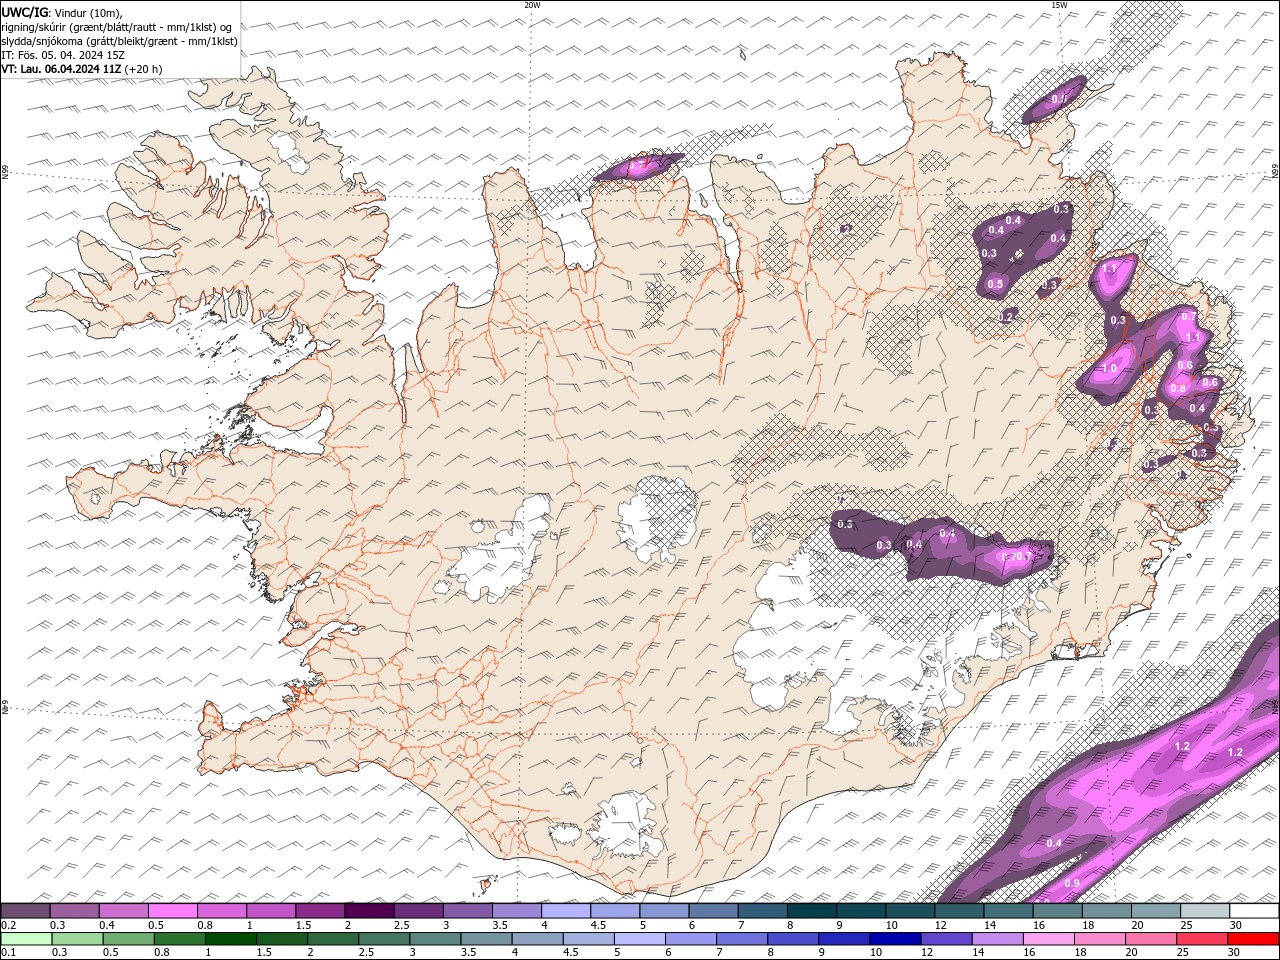The image size is (1280, 960).
Task: Pick the darkest purple 2 swatch in upper legend
Action: tap(369, 911)
